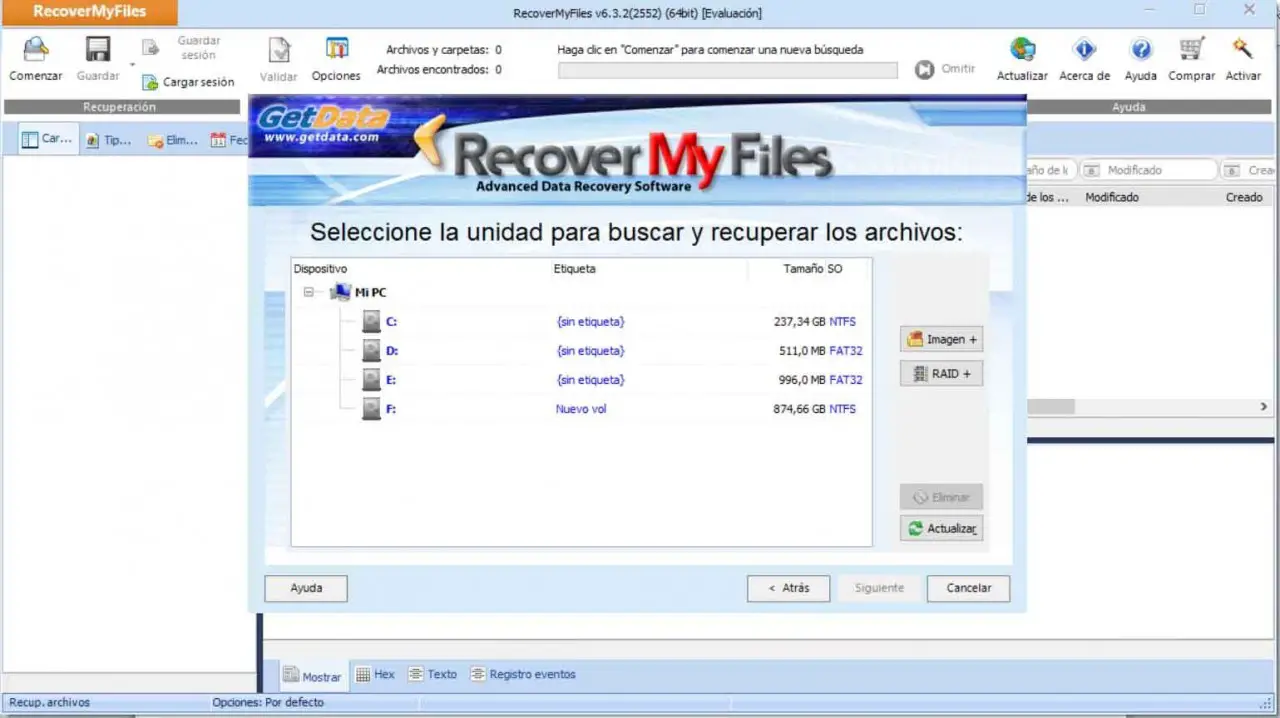Click 'Recup. archivos' in status bar
Screen dimensions: 1280x718
[x=50, y=702]
